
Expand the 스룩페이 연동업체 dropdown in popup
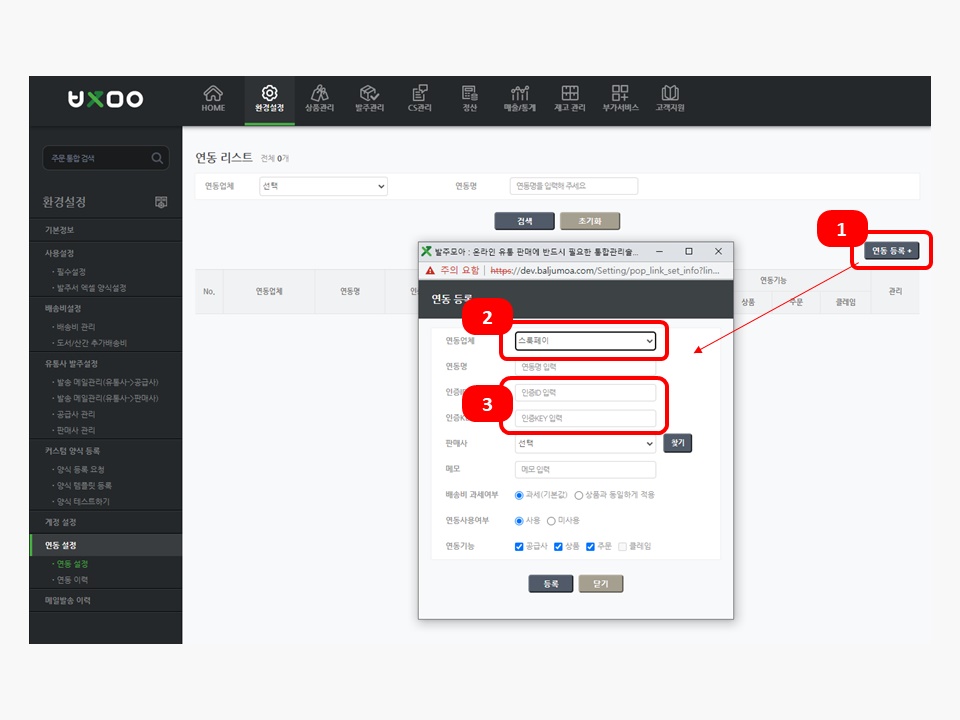click(x=585, y=341)
